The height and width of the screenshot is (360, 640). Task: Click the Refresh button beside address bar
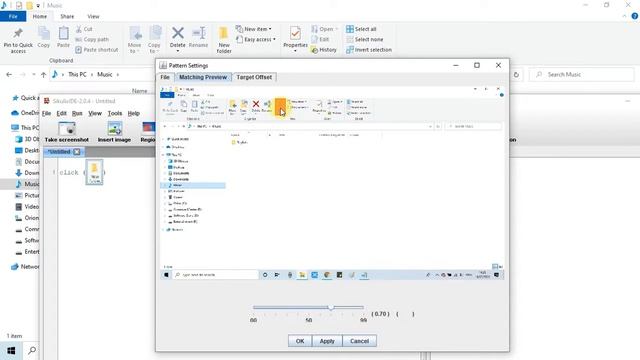tap(516, 75)
